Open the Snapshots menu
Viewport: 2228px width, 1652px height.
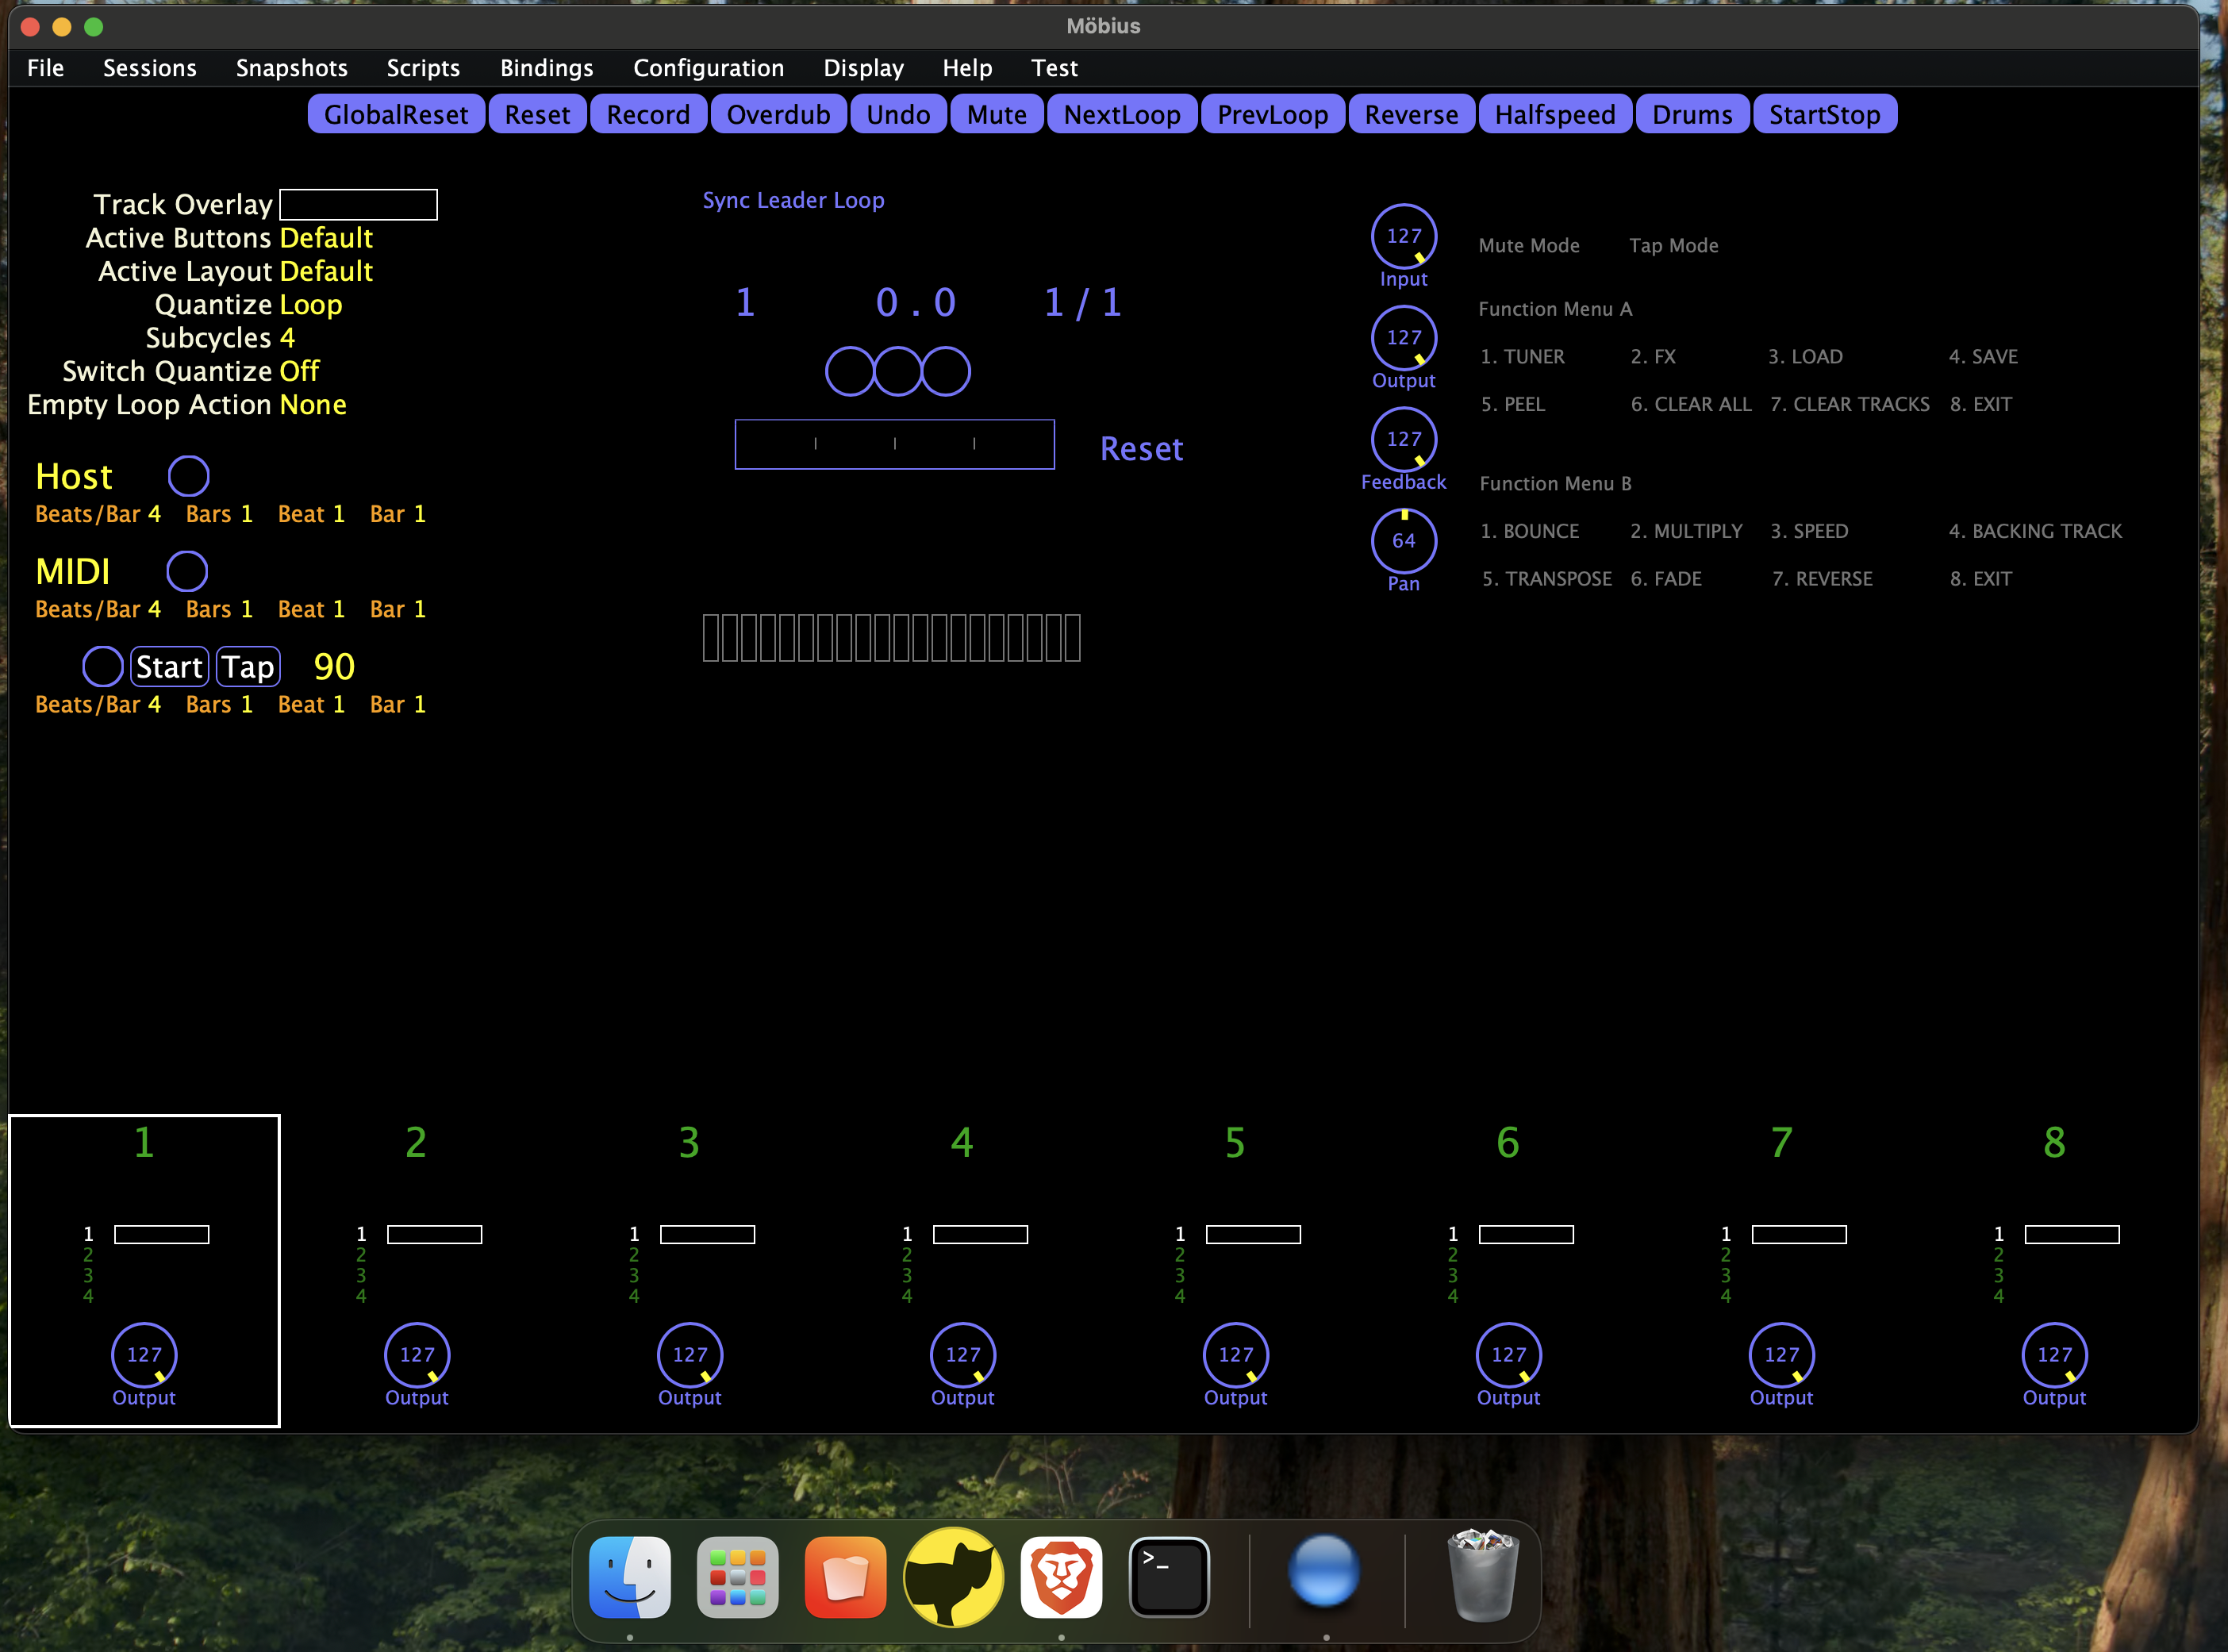click(x=291, y=68)
